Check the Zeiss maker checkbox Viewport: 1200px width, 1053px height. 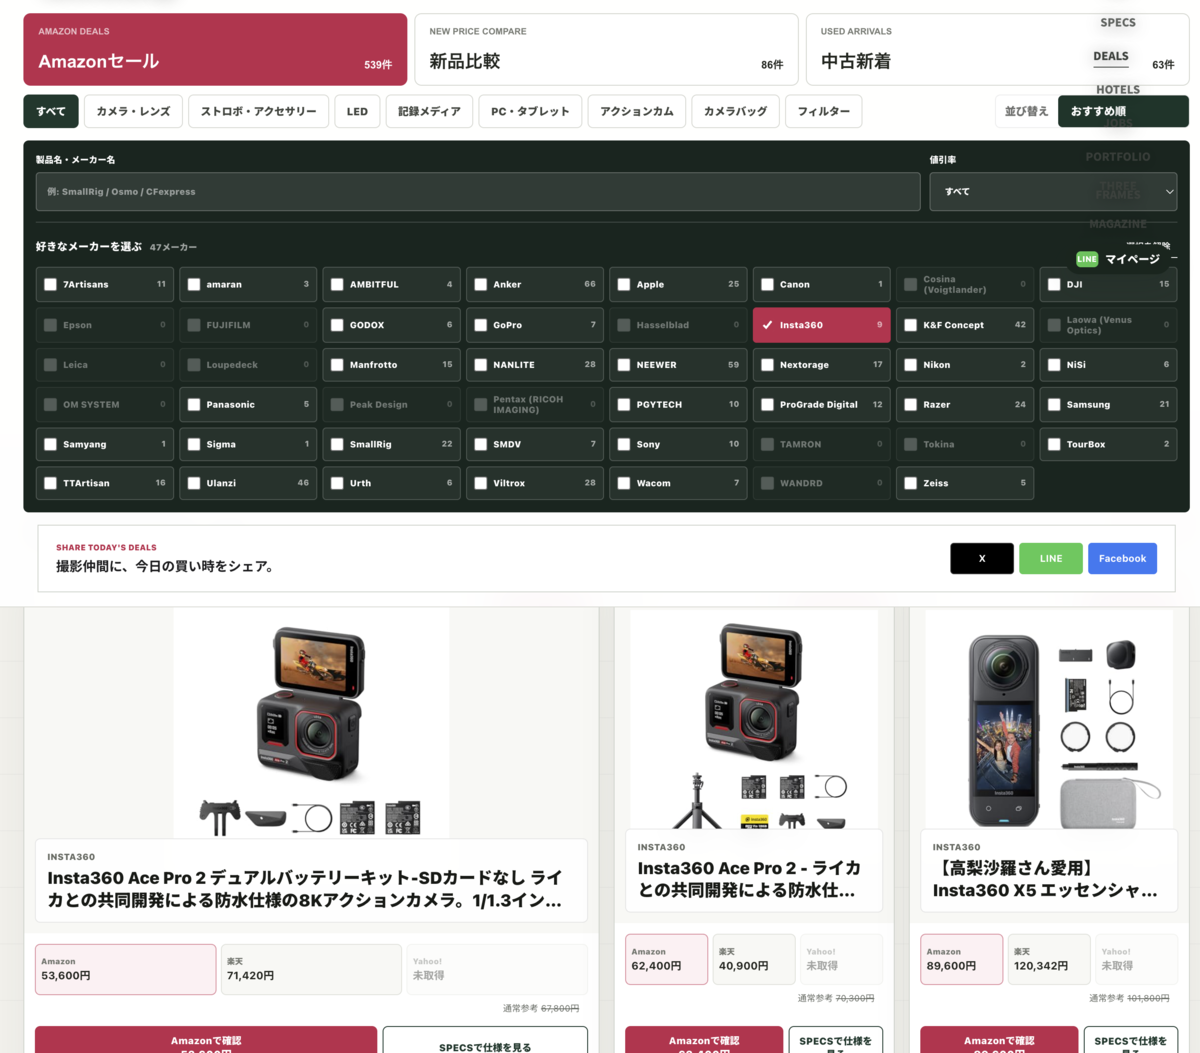pyautogui.click(x=911, y=483)
